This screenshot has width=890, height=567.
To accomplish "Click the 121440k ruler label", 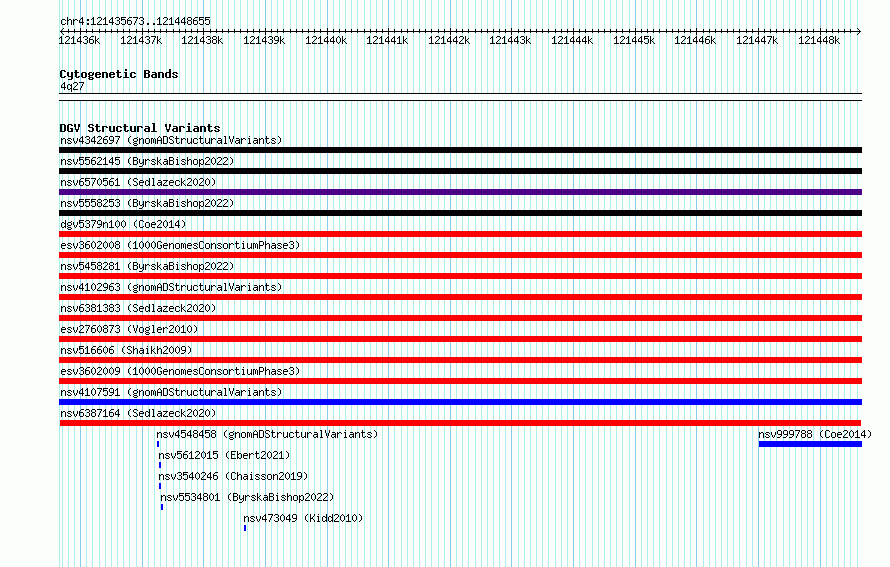I will [326, 40].
